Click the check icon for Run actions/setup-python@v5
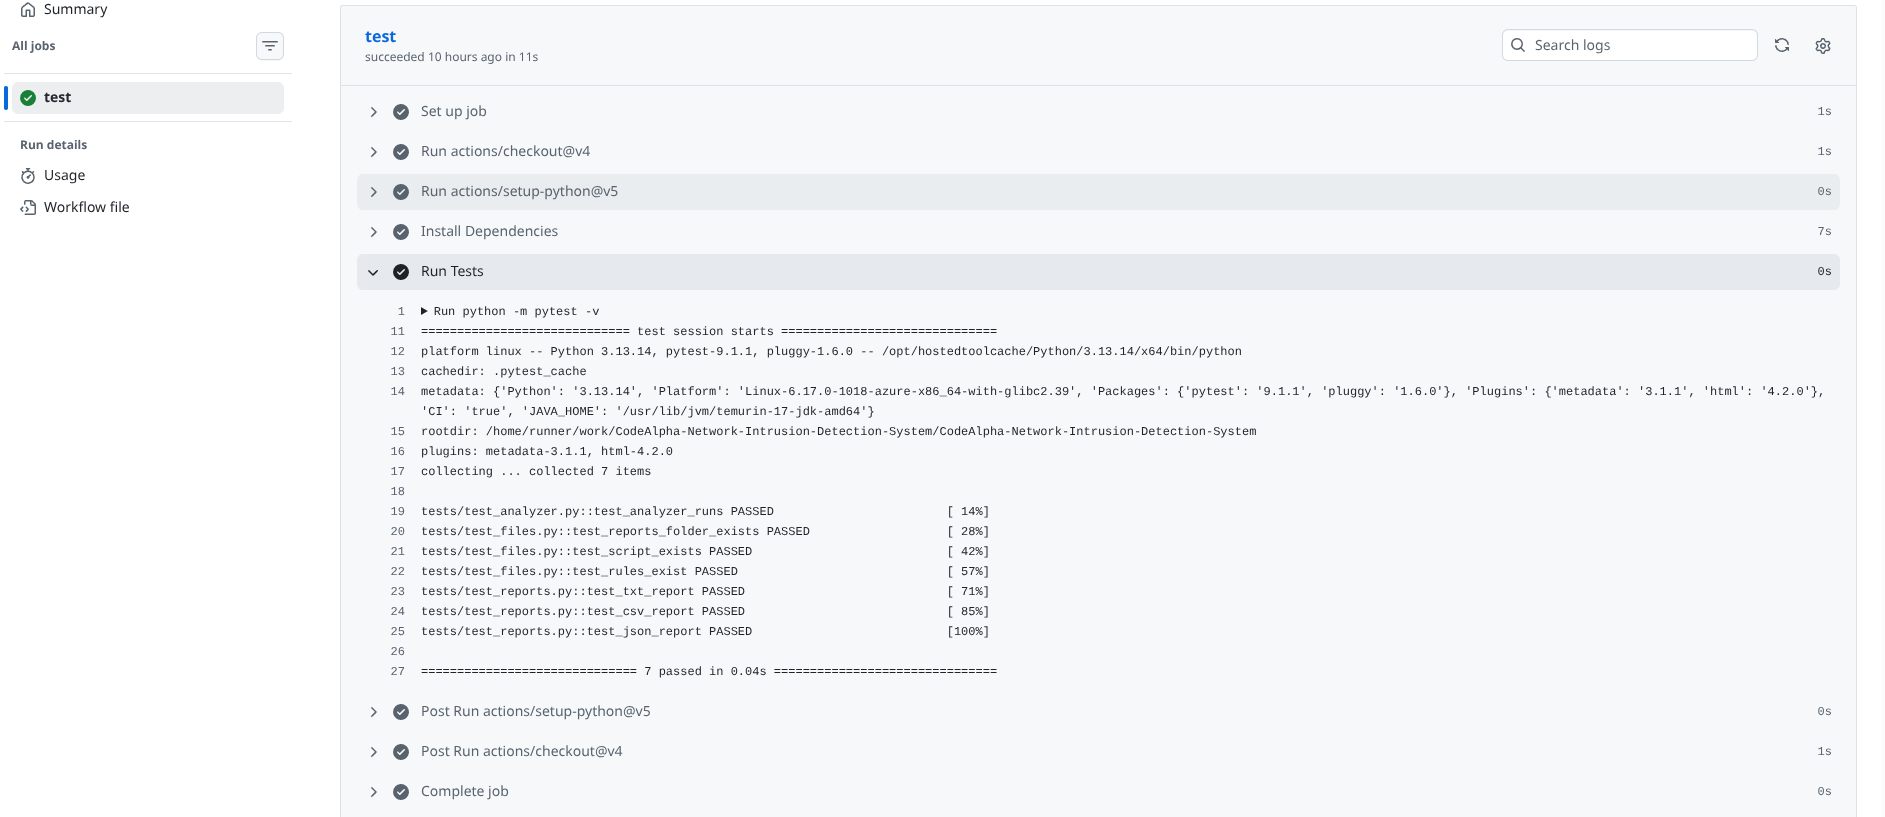The image size is (1885, 817). coord(401,192)
